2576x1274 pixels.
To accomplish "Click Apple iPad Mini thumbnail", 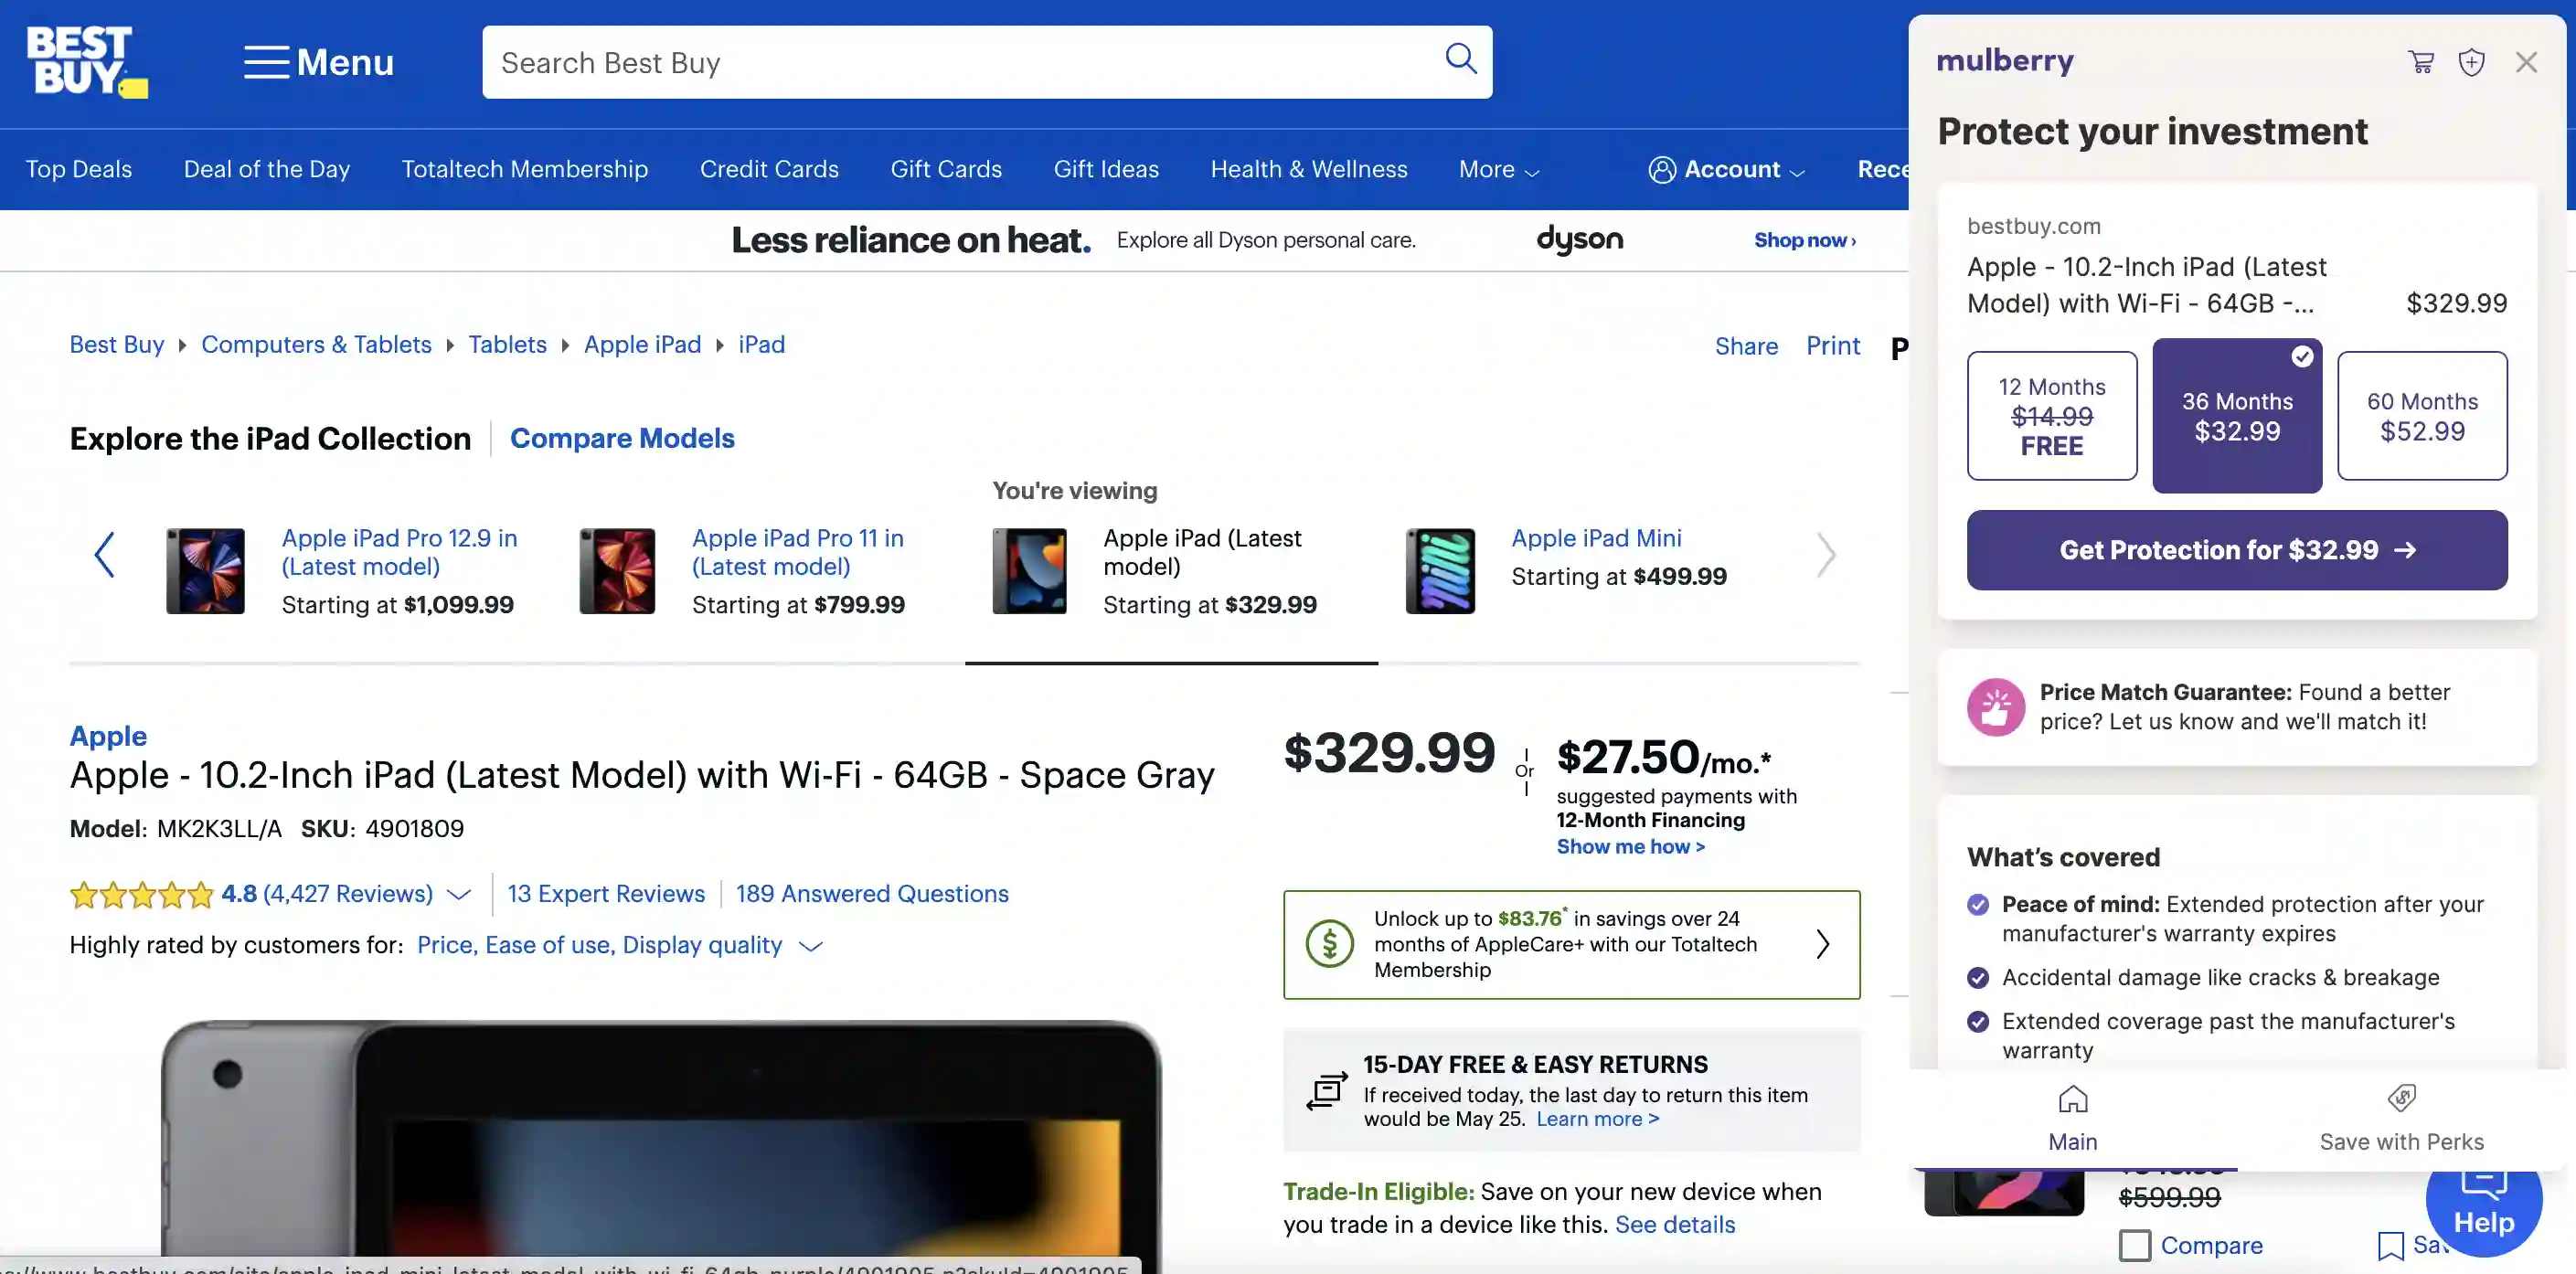I will point(1440,571).
